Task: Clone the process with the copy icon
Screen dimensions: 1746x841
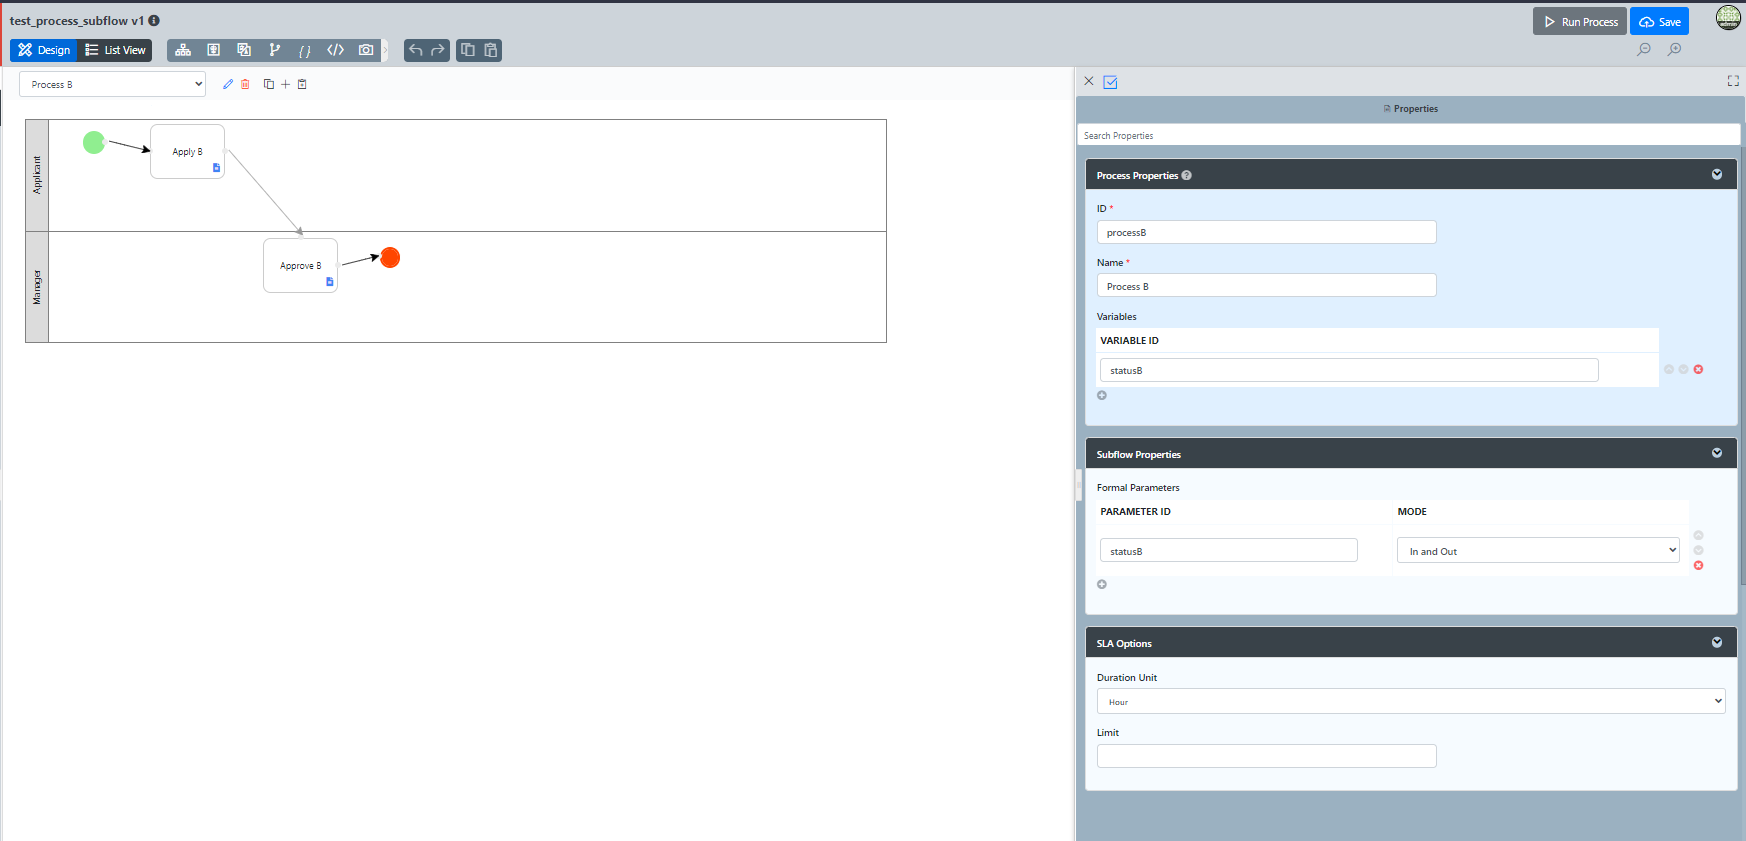Action: pos(268,84)
